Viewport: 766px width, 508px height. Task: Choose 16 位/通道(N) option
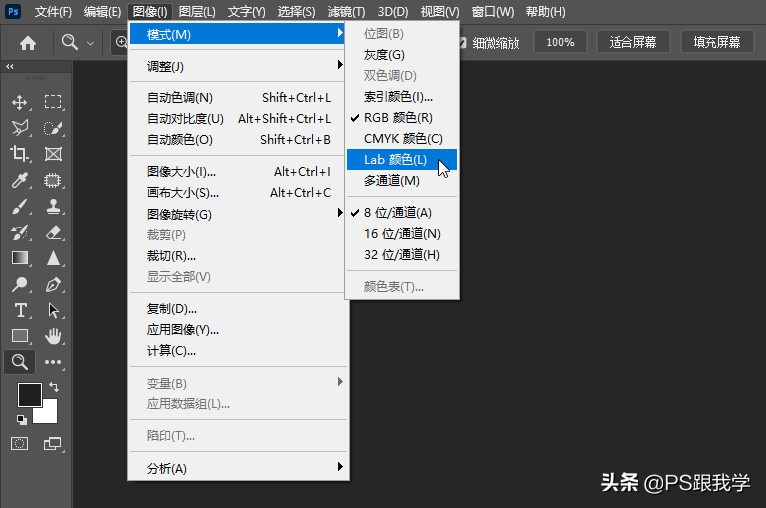(x=402, y=233)
